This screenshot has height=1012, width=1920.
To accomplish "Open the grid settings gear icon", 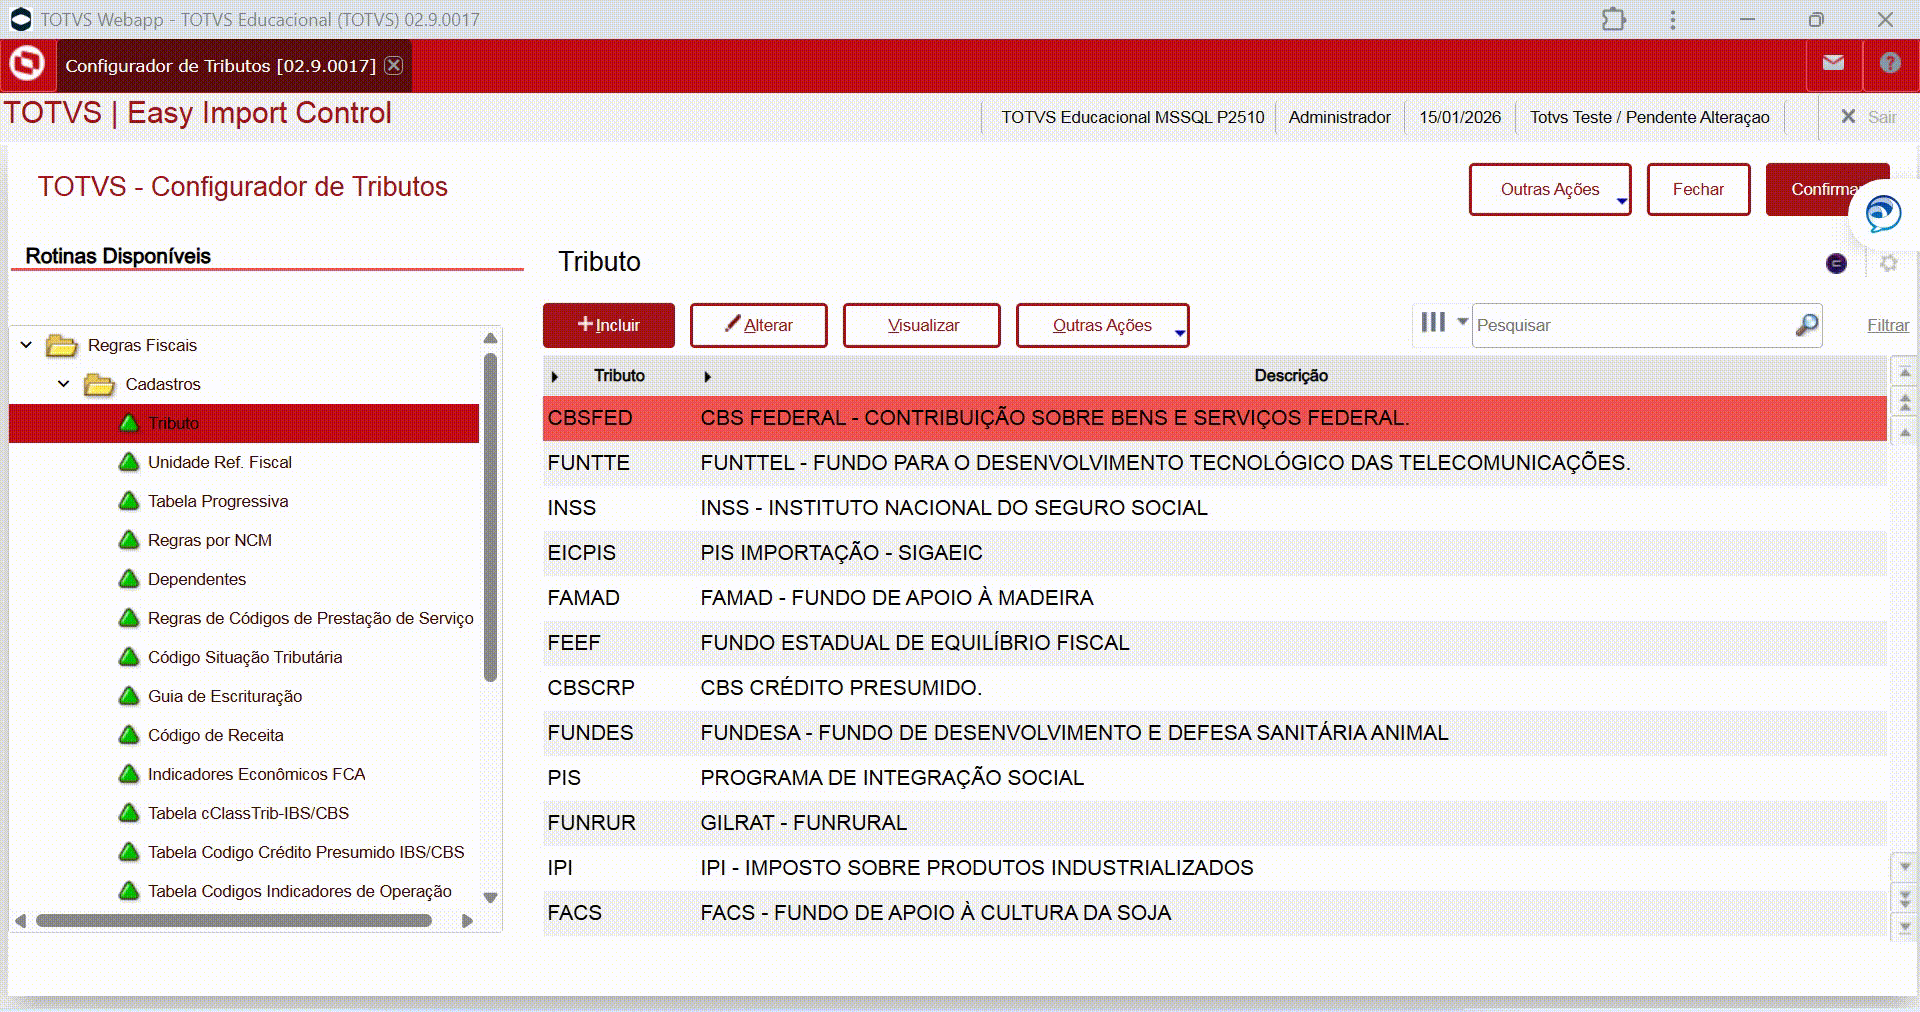I will tap(1888, 263).
